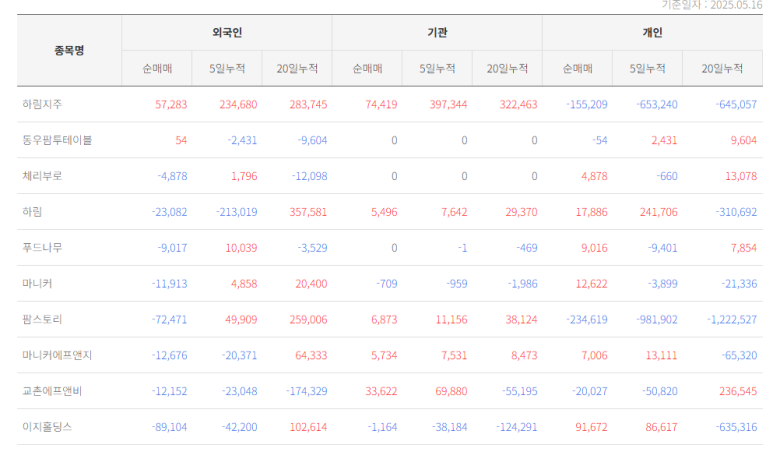Click the 5일누적 header under 개인
Viewport: 773px width, 459px height.
click(x=647, y=69)
